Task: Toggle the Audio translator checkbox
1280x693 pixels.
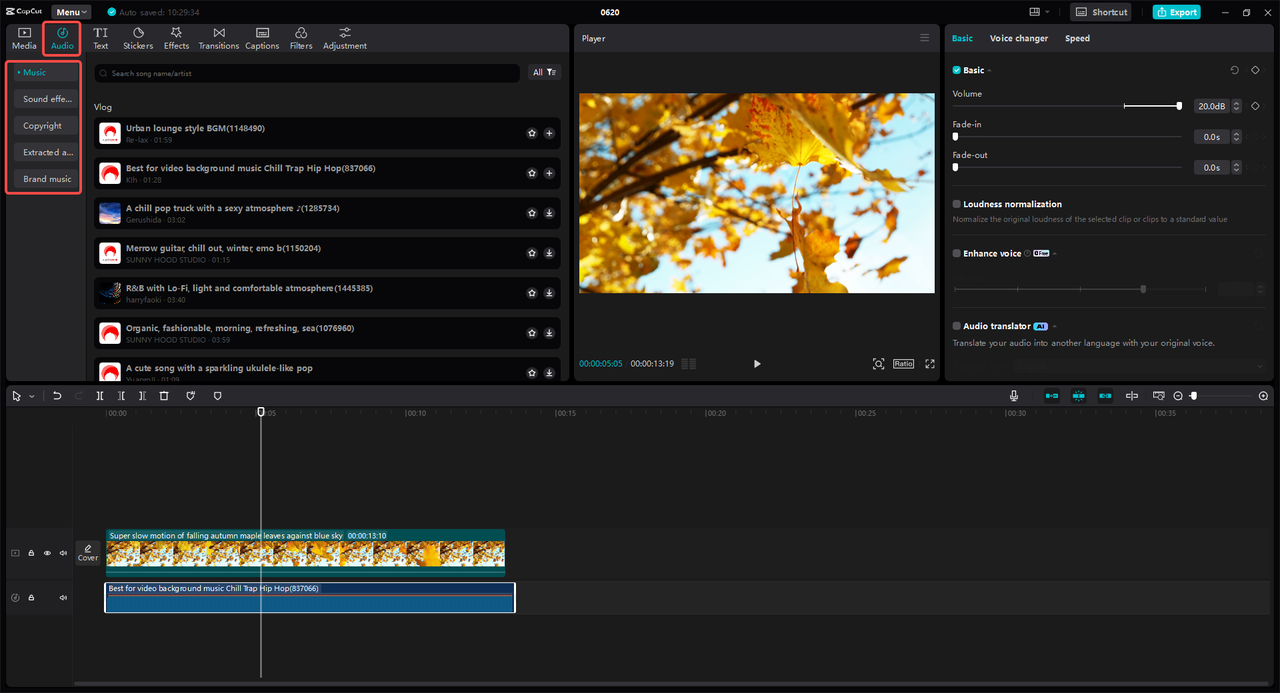Action: [x=957, y=326]
